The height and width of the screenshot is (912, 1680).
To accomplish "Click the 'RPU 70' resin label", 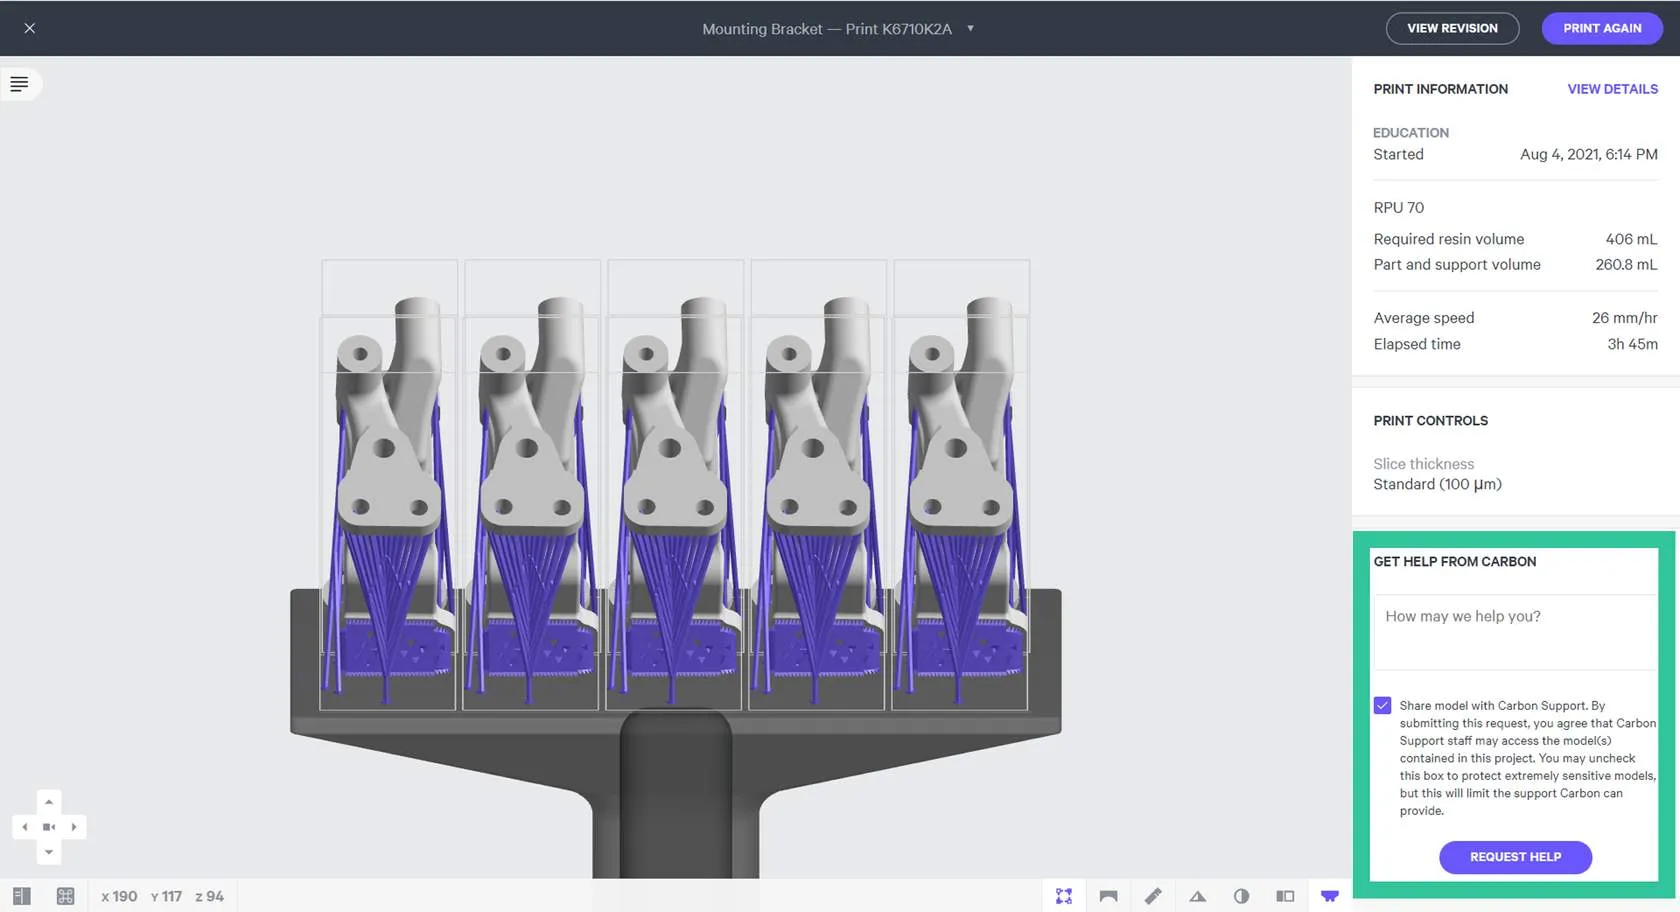I will tap(1398, 208).
